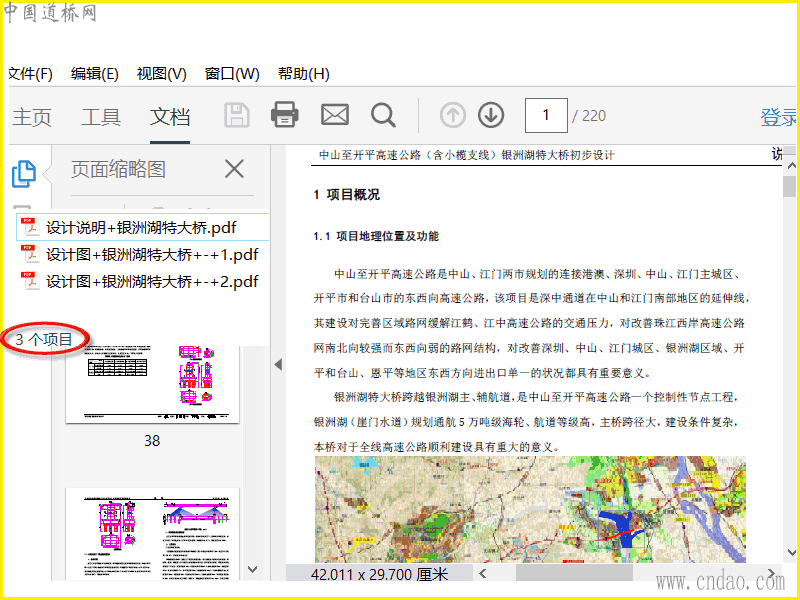The image size is (800, 600).
Task: Select 设计说明+银洲湖特大桥.pdf file
Action: click(140, 227)
